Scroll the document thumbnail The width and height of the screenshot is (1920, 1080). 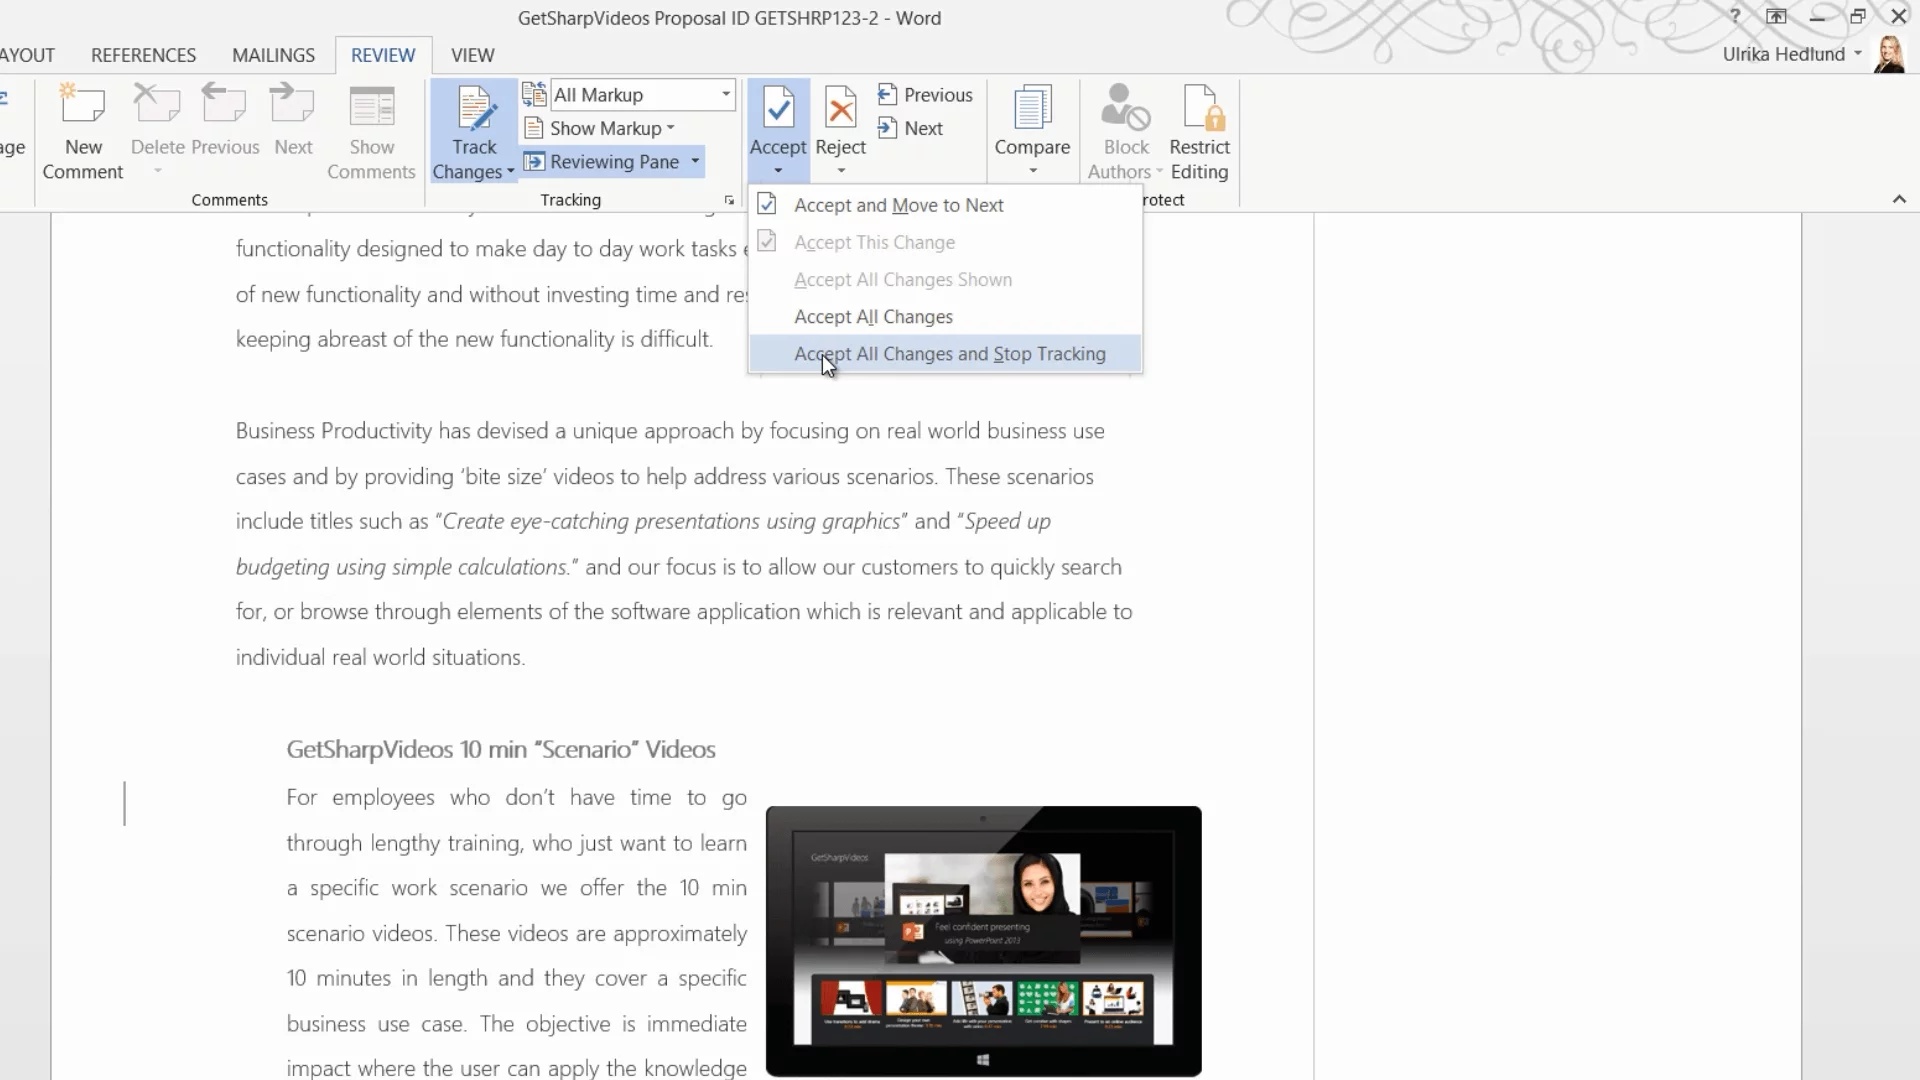click(1909, 646)
